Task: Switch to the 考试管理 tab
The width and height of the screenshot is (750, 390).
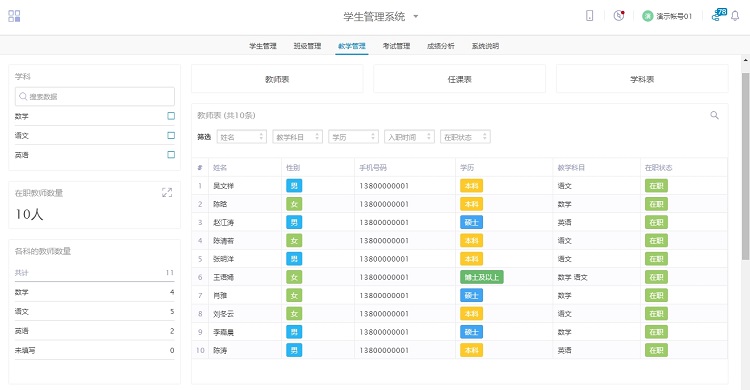Action: (396, 46)
